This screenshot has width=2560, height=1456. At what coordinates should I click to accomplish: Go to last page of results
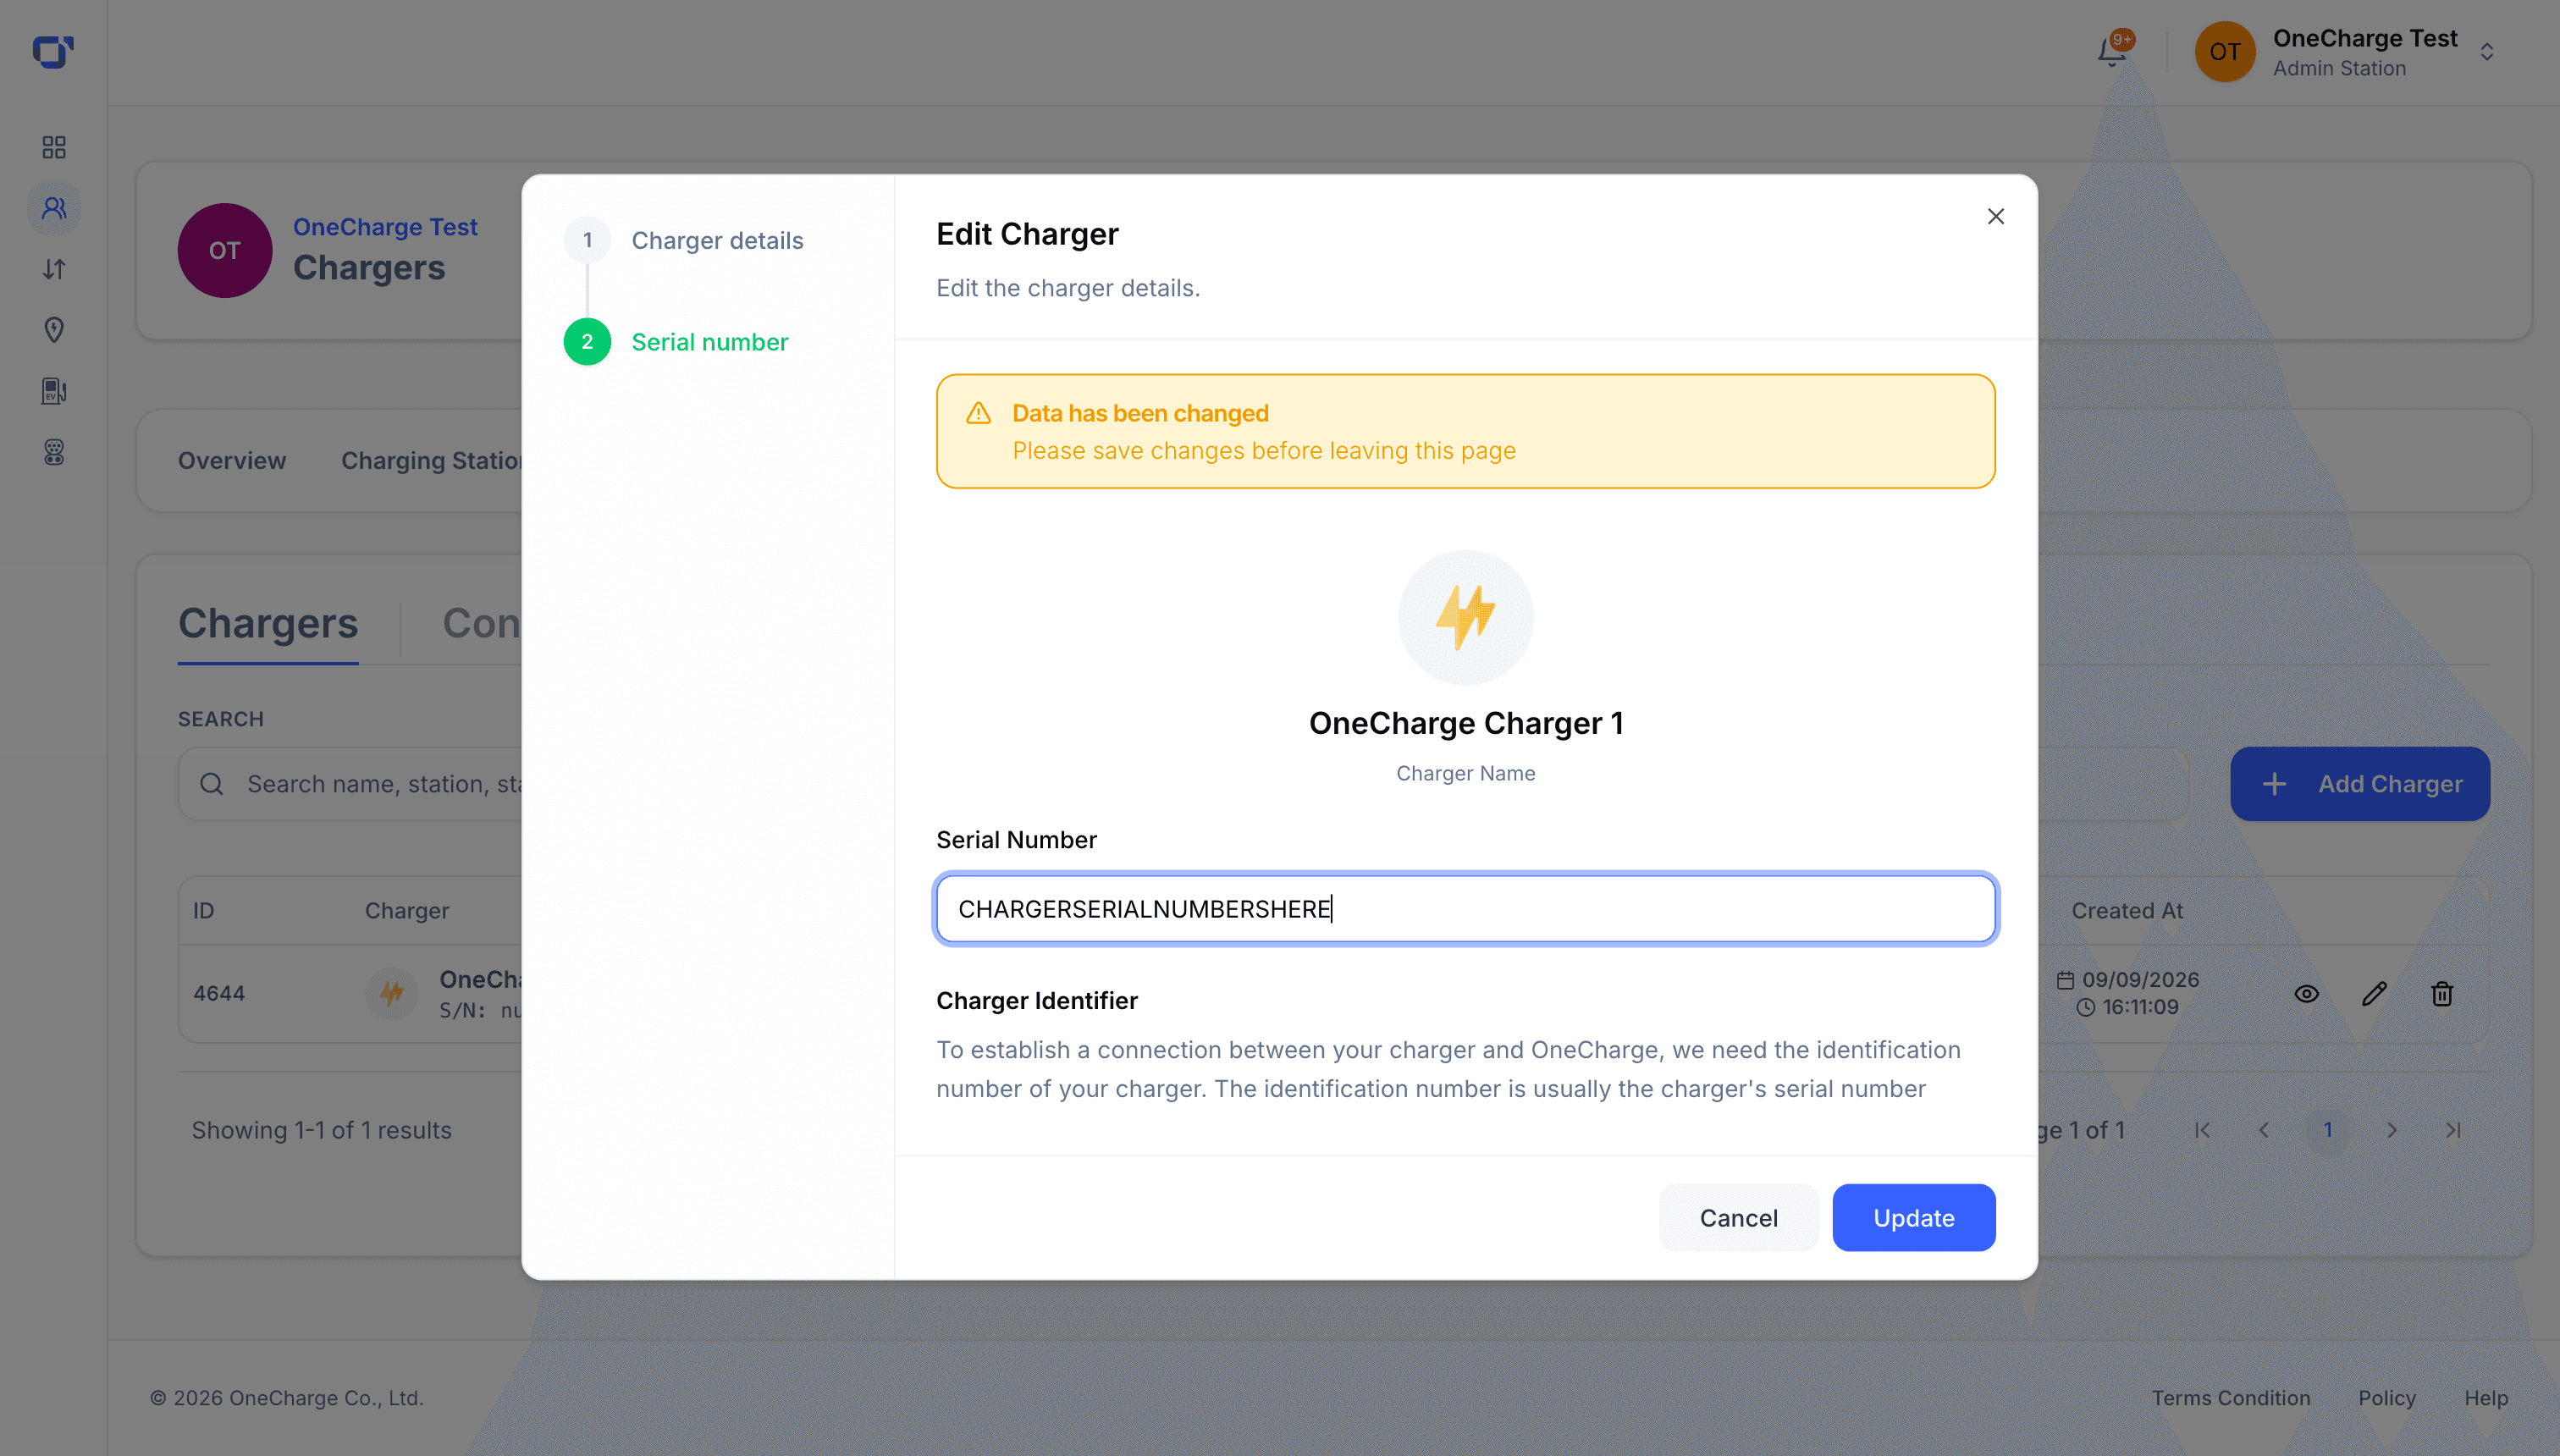(2453, 1130)
